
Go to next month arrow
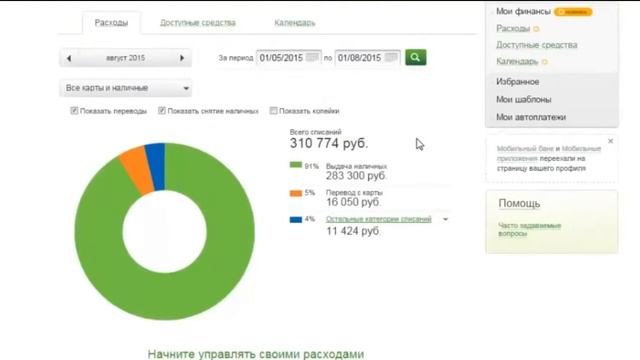(182, 58)
